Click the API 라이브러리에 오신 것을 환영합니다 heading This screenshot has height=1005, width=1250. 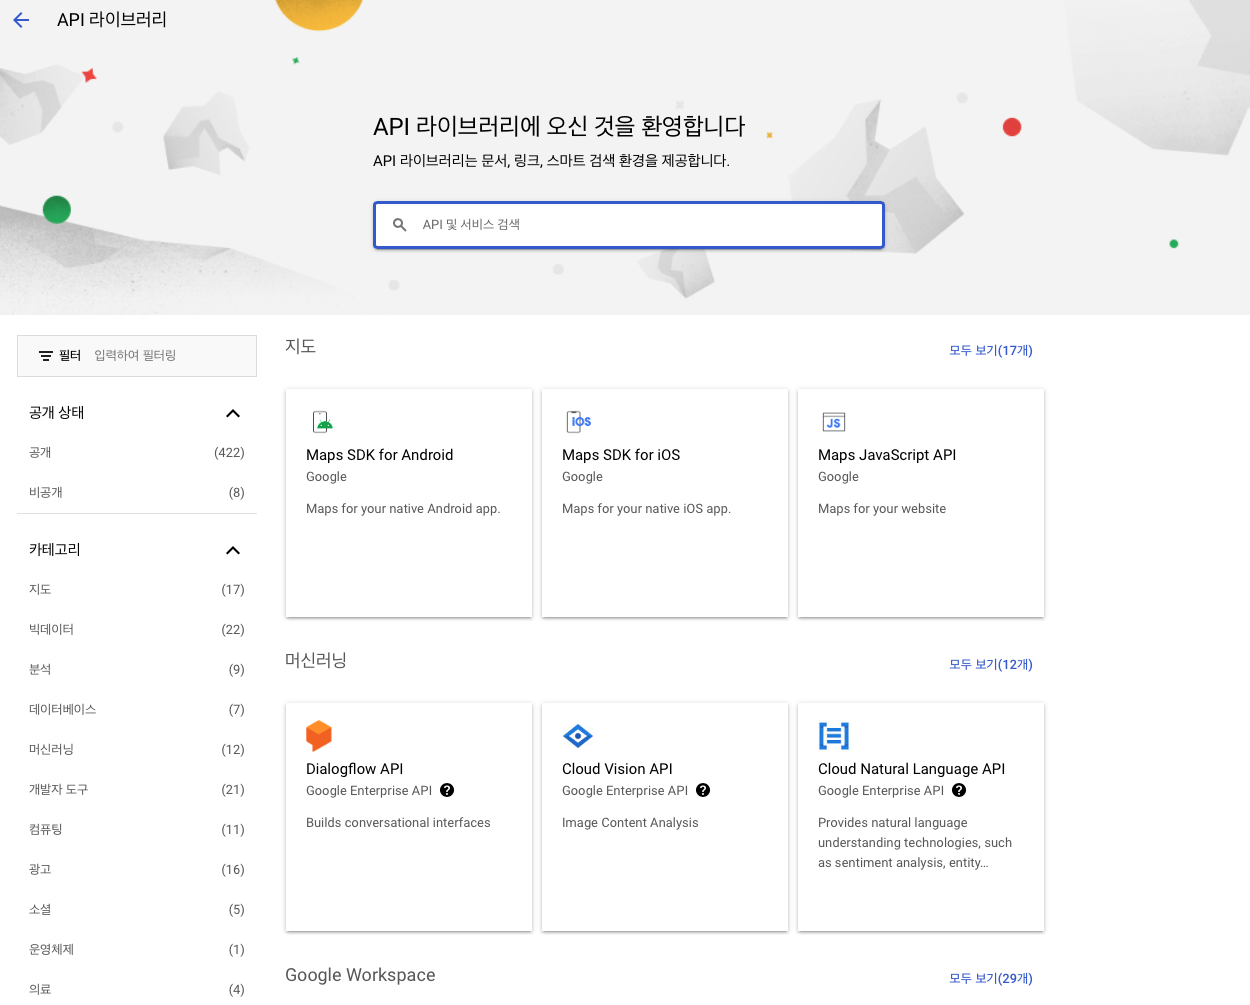[559, 127]
